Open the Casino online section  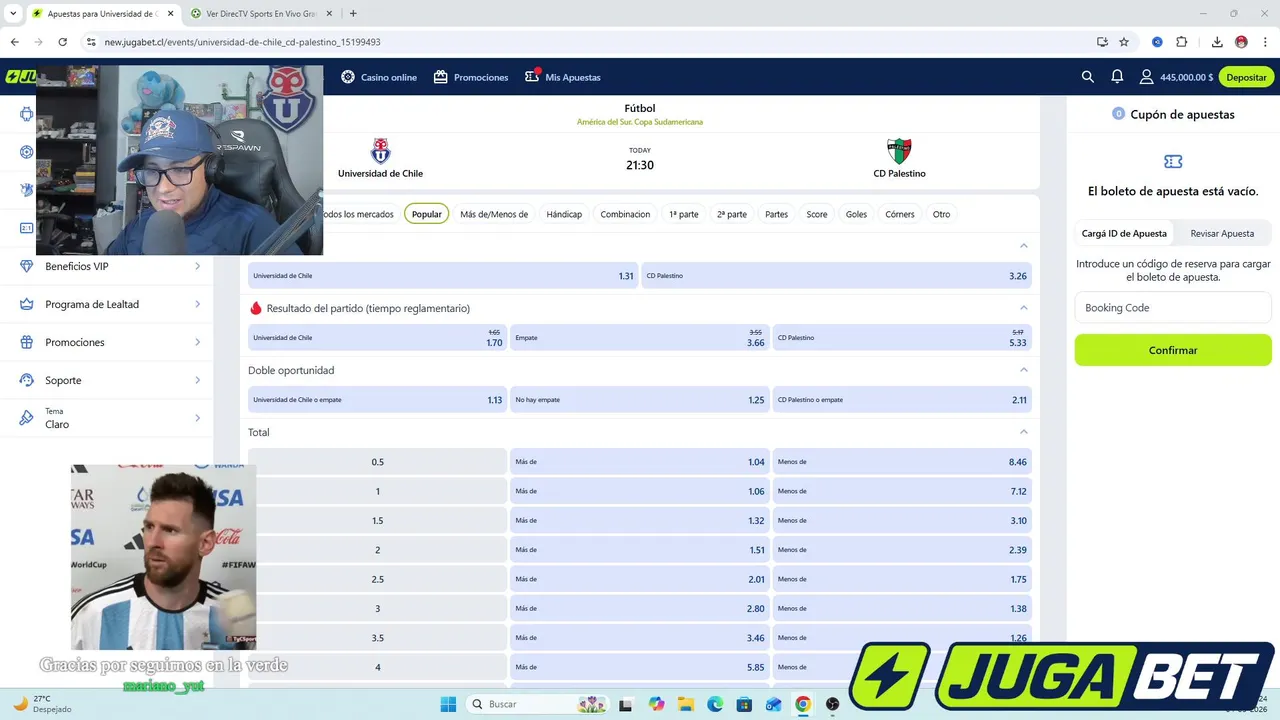point(379,77)
